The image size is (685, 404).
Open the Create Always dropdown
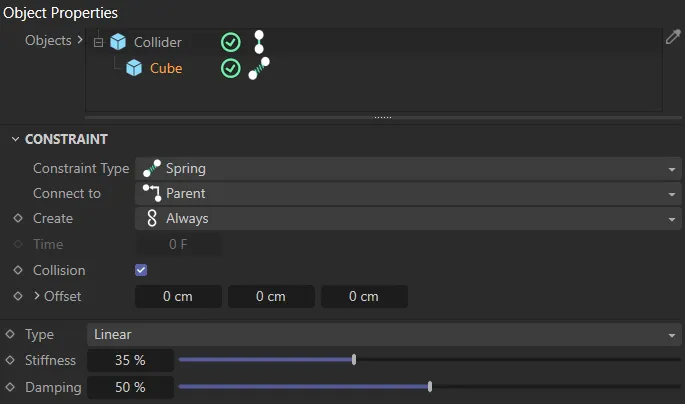tap(408, 218)
